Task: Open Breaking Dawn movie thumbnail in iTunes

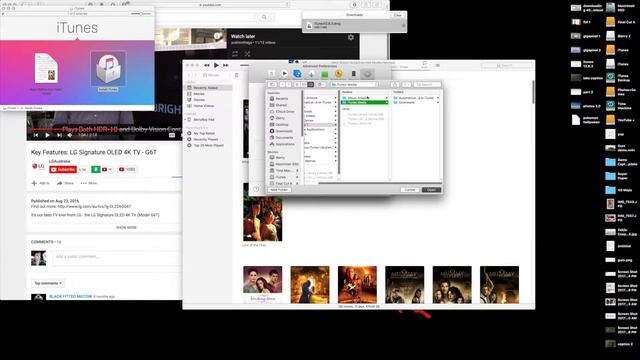Action: coord(262,284)
